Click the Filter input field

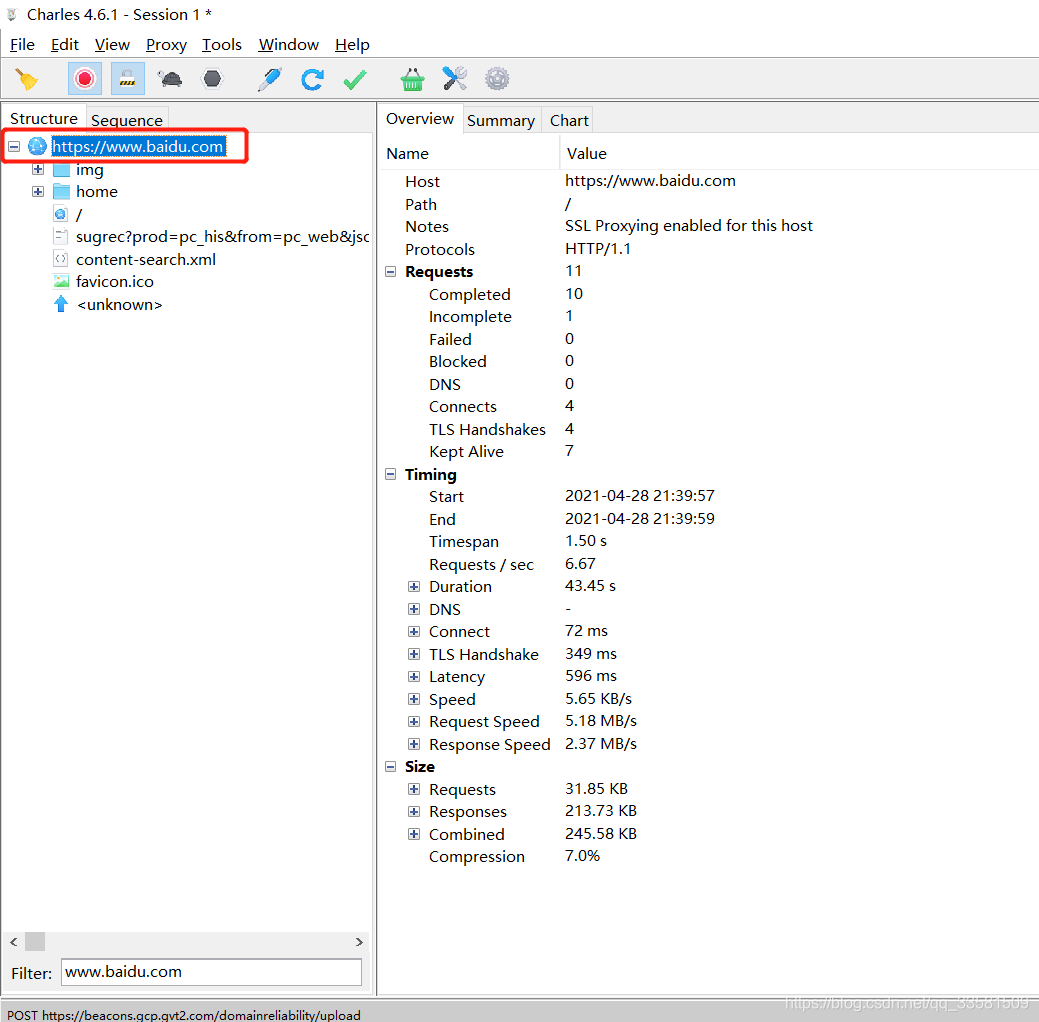click(211, 972)
